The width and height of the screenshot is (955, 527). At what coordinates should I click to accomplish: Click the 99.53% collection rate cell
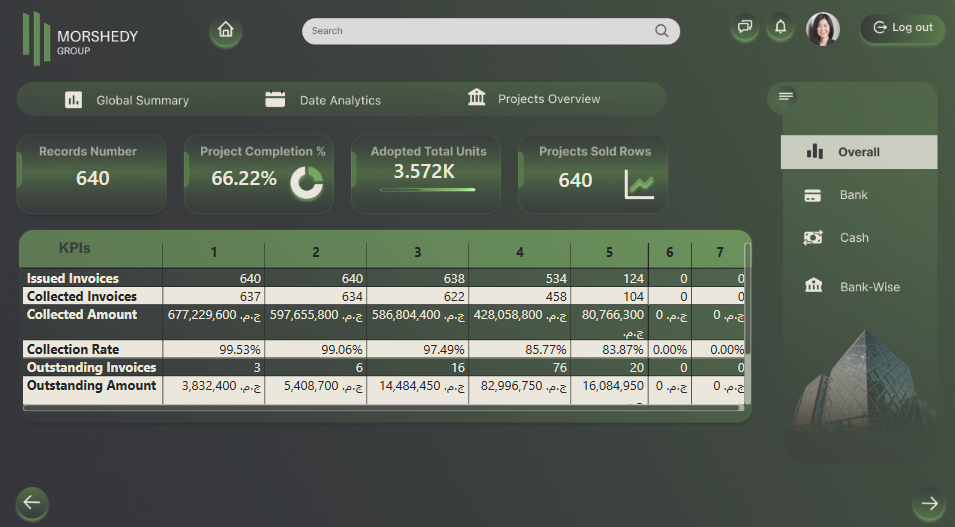(x=214, y=350)
